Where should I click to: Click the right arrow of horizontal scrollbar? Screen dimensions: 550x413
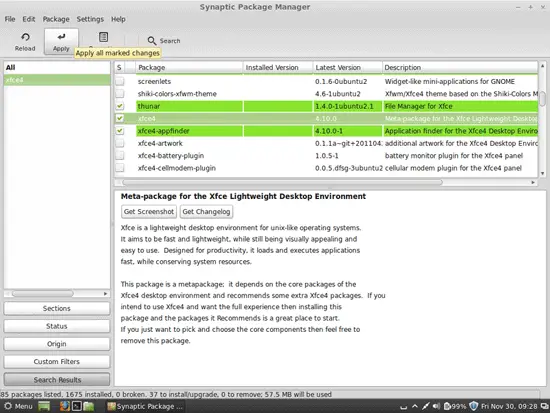[x=533, y=182]
